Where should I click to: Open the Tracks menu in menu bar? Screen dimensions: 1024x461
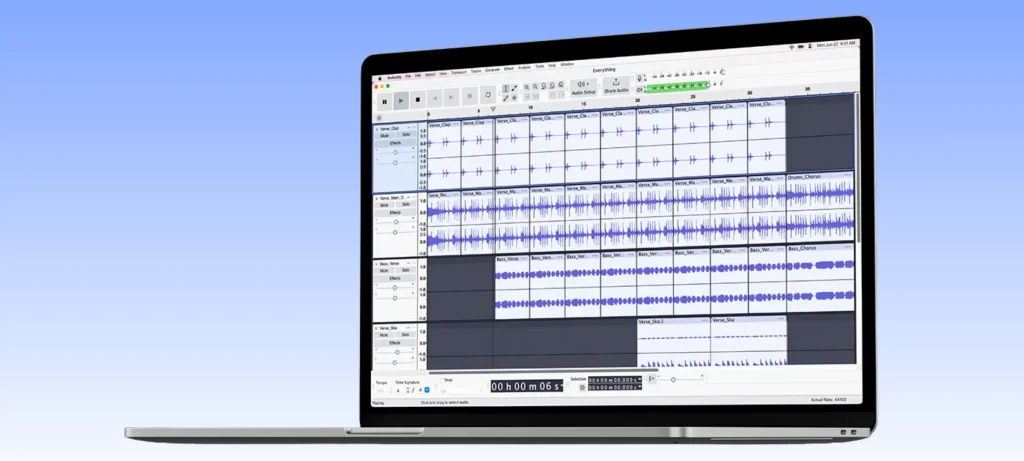pos(475,70)
